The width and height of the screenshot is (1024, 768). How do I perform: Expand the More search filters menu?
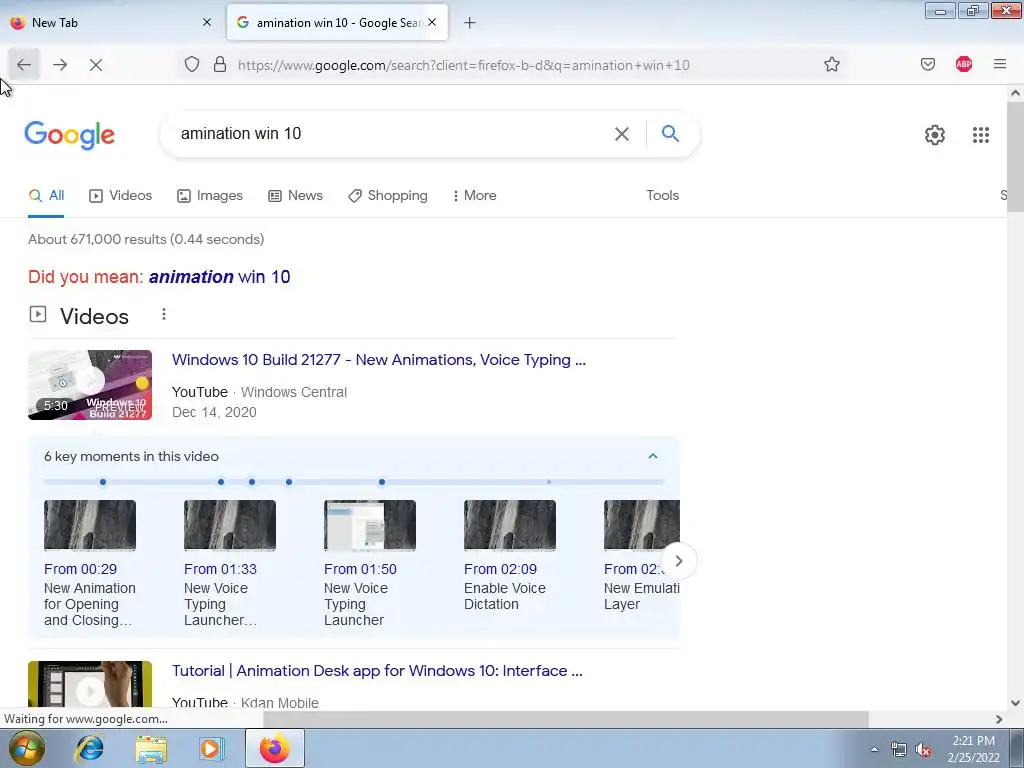475,195
